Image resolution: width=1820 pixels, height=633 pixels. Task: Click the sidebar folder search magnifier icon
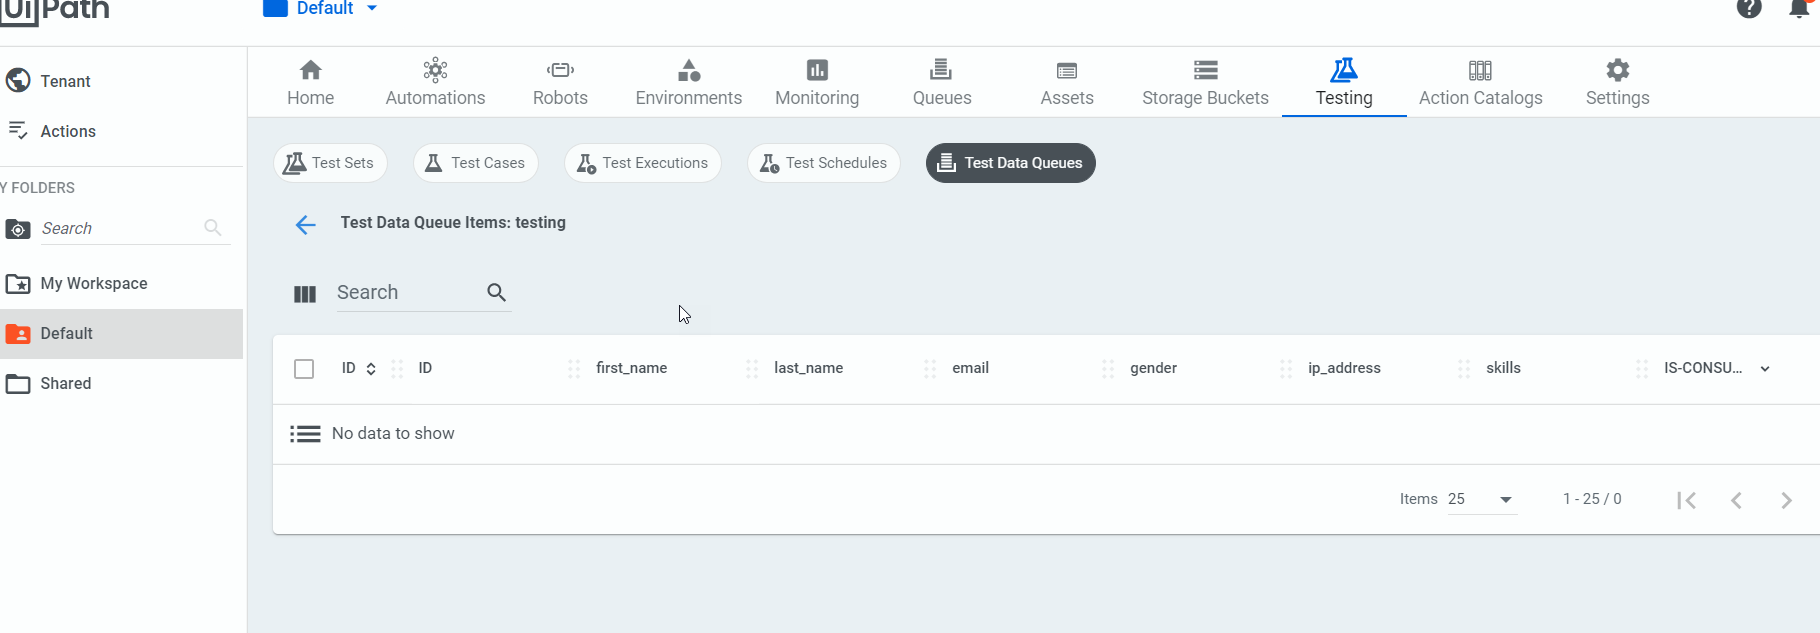click(213, 228)
